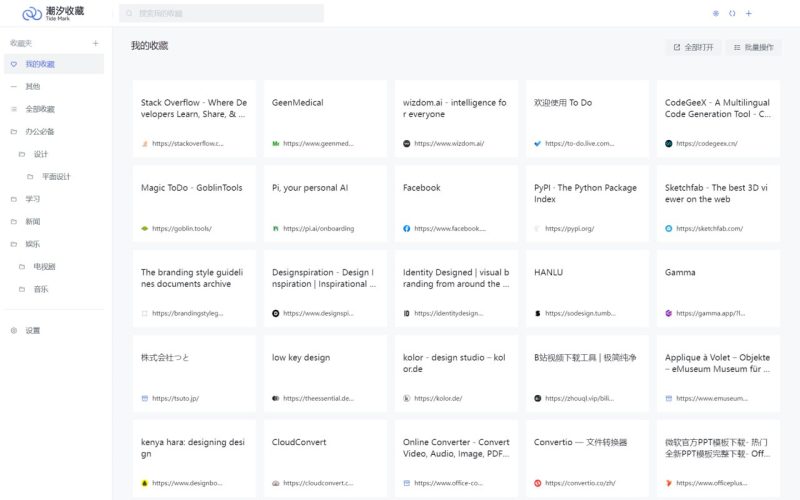This screenshot has width=800, height=500.
Task: Click the plus icon in top-right header
Action: pyautogui.click(x=749, y=13)
